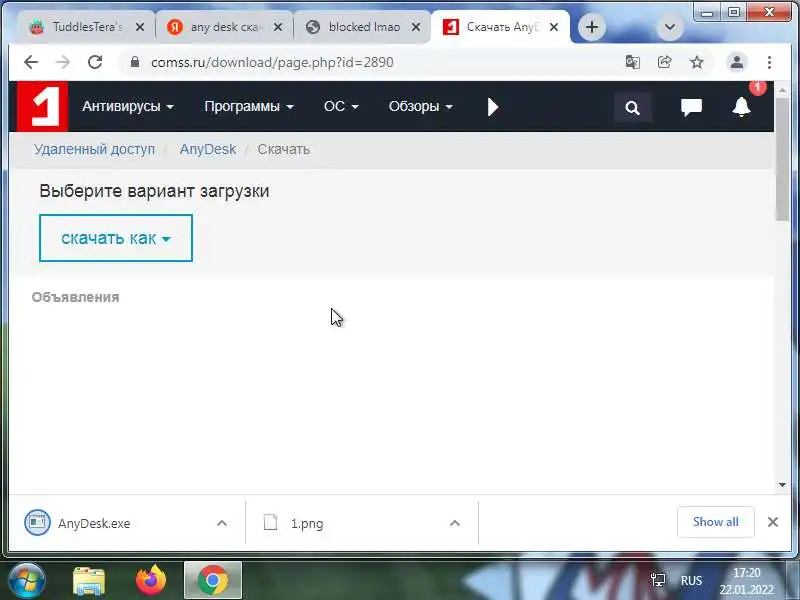This screenshot has width=800, height=600.
Task: Close the blocked lmao tab
Action: click(x=416, y=27)
